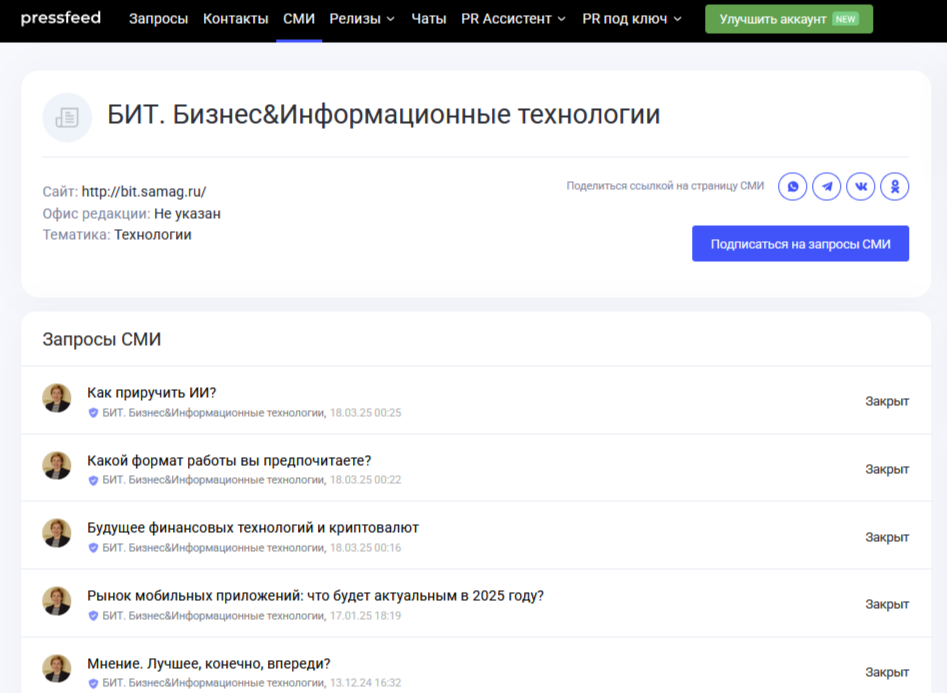Screen dimensions: 947x693
Task: Click the 'Запросы СМИ' section heading
Action: tap(101, 340)
